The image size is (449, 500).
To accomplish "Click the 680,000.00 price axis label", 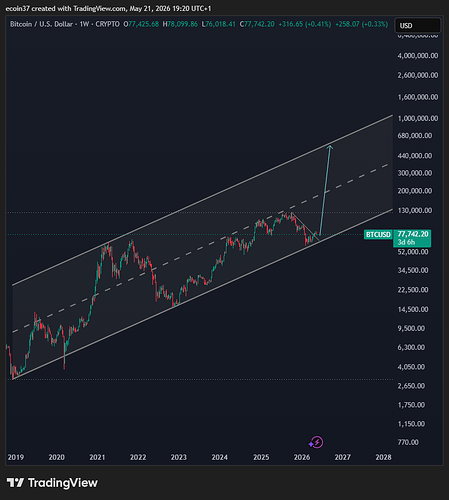I will tap(415, 136).
